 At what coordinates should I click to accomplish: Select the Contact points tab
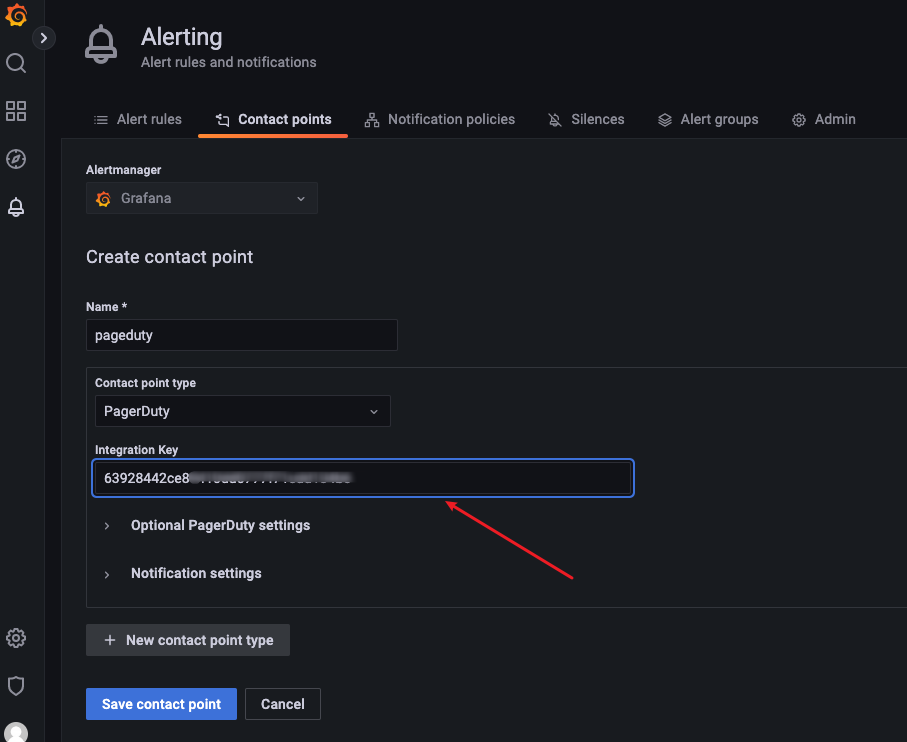point(273,120)
